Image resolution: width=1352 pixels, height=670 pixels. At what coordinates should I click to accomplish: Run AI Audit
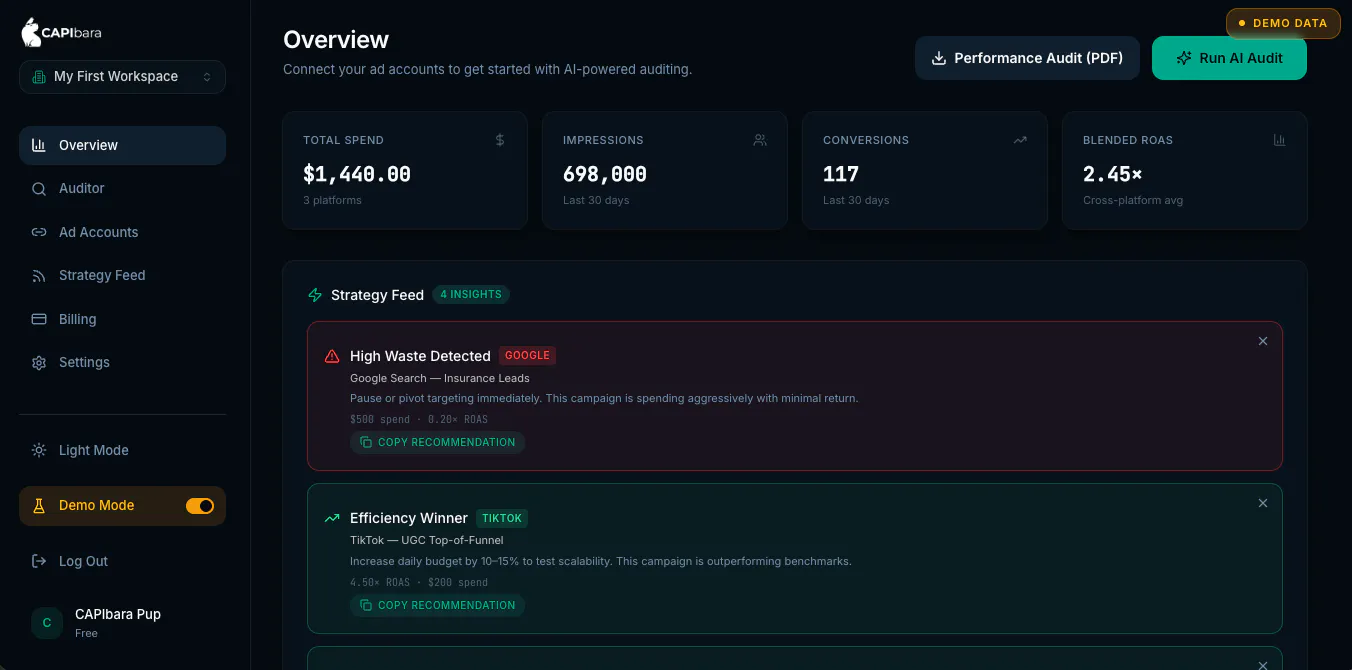pos(1229,58)
